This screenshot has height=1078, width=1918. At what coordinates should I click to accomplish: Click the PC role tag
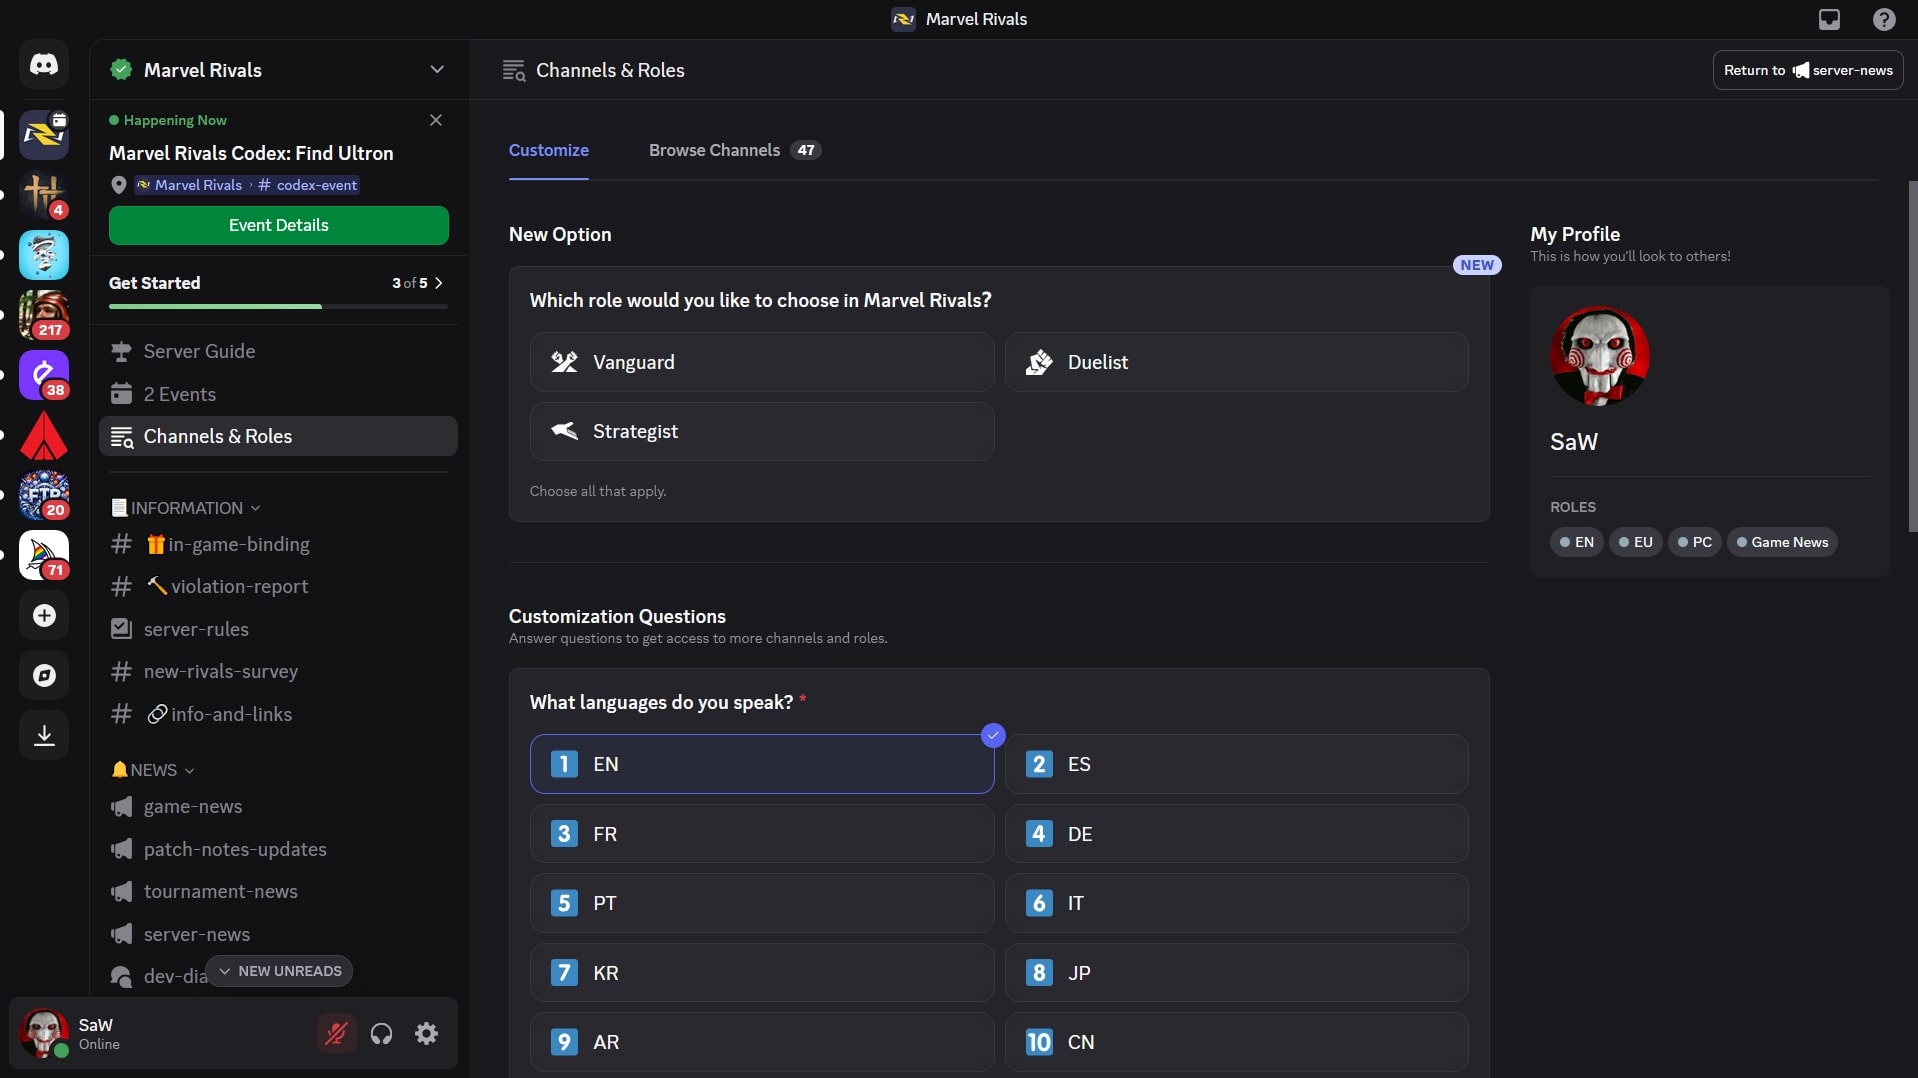pyautogui.click(x=1694, y=542)
